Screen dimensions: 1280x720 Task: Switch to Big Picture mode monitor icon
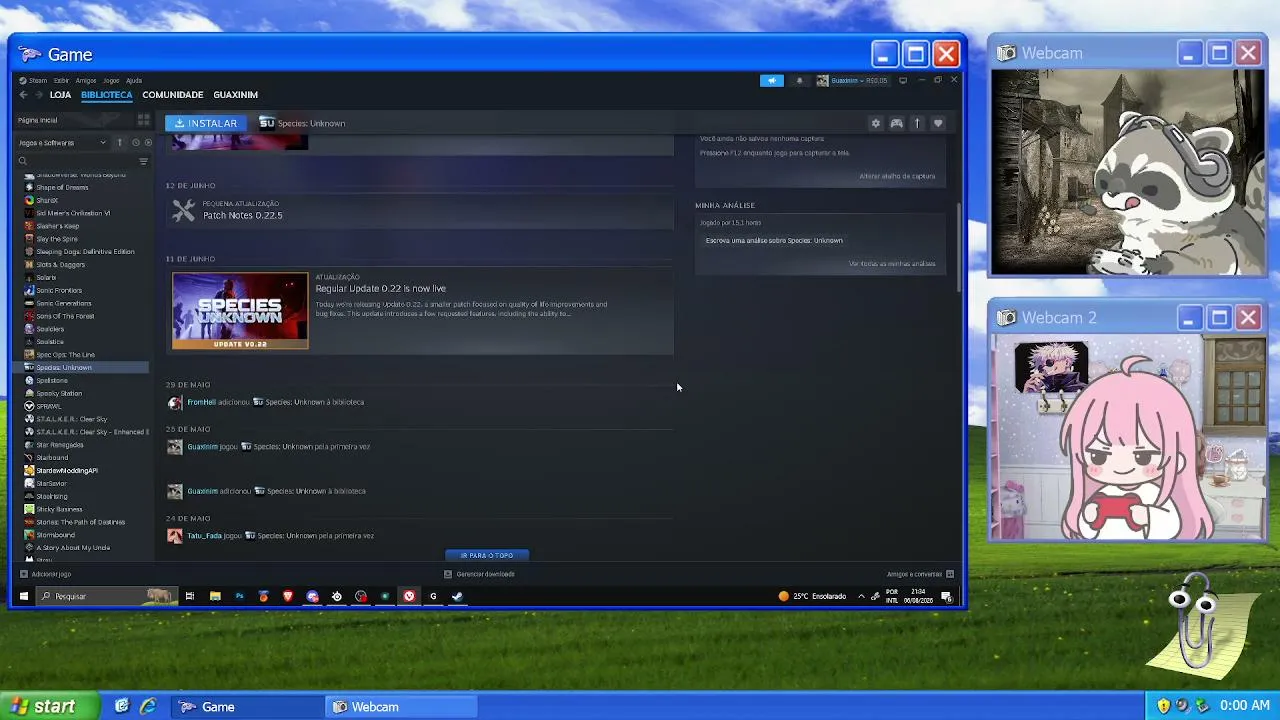[903, 80]
